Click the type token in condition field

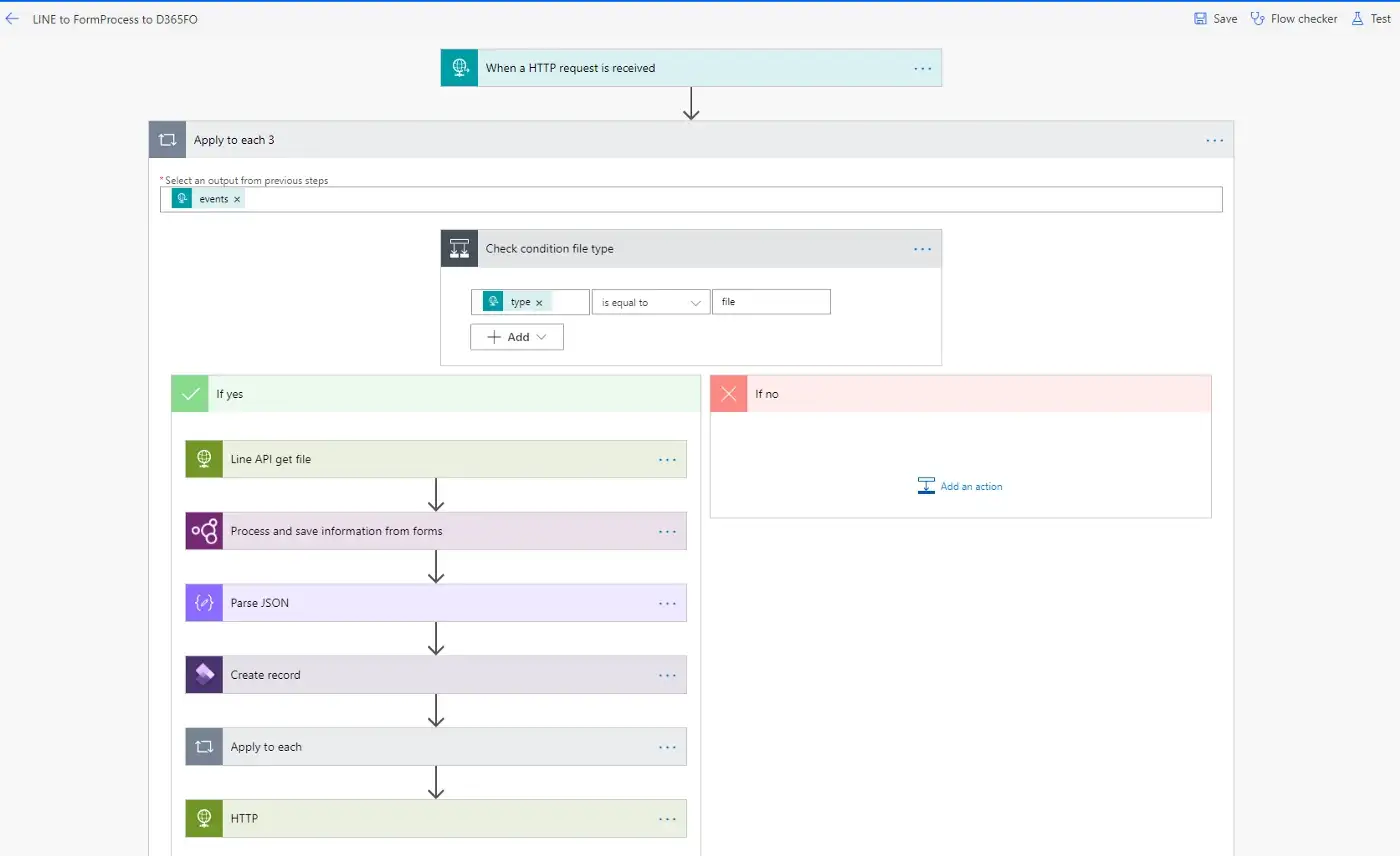click(516, 302)
